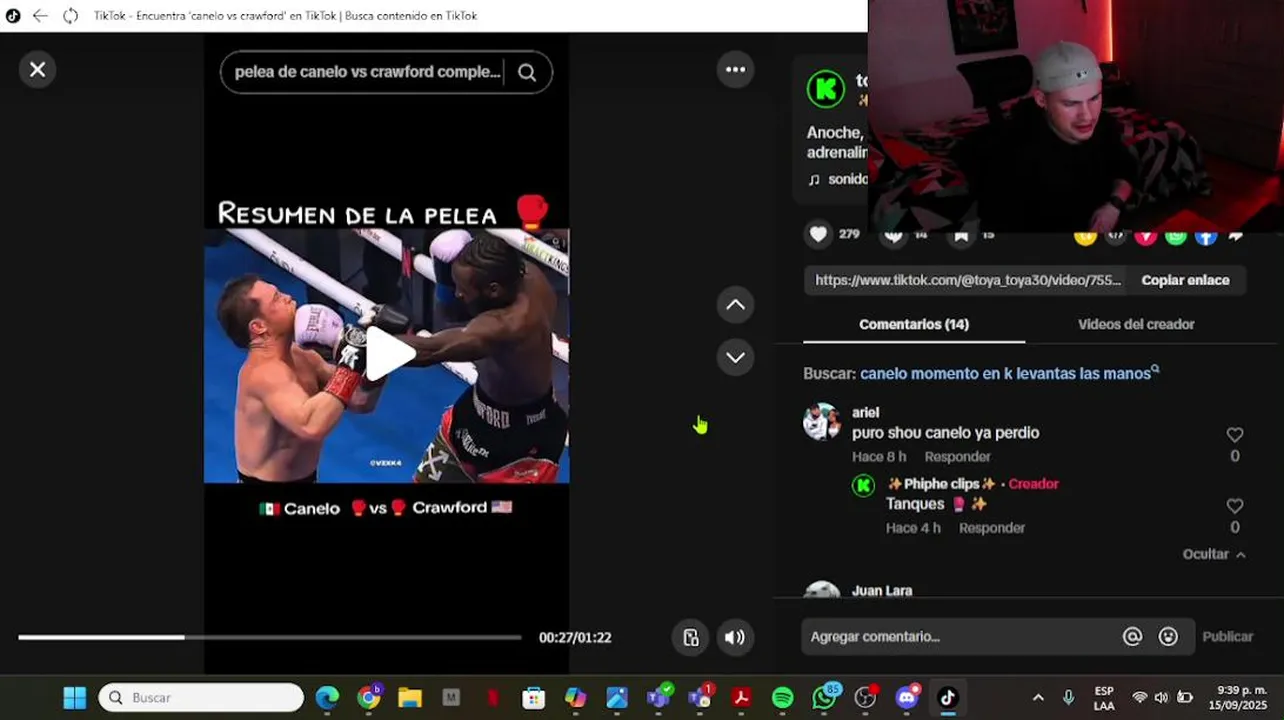Click the search magnifier icon in video search box
This screenshot has height=720, width=1284.
click(x=527, y=72)
